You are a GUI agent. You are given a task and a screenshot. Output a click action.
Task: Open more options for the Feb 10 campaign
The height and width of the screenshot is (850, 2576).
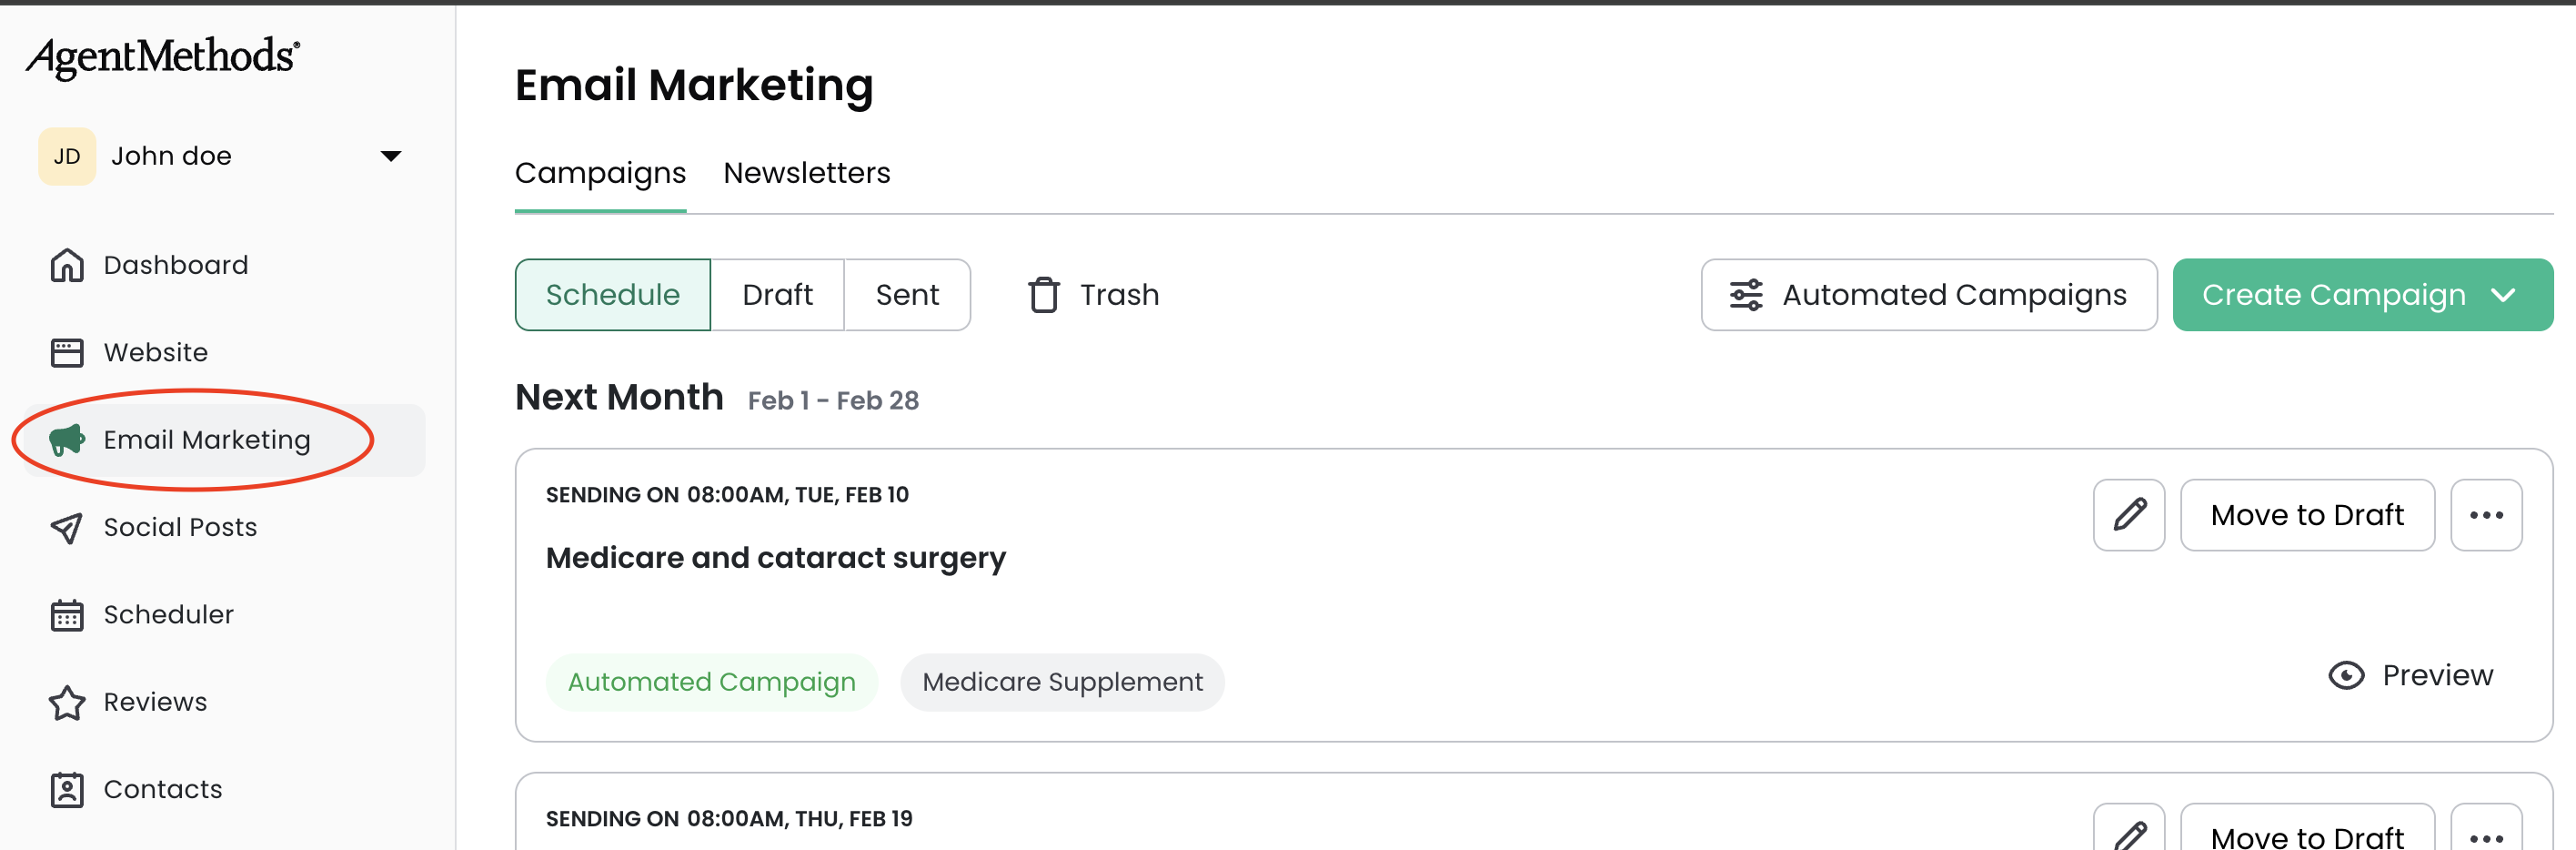tap(2485, 515)
